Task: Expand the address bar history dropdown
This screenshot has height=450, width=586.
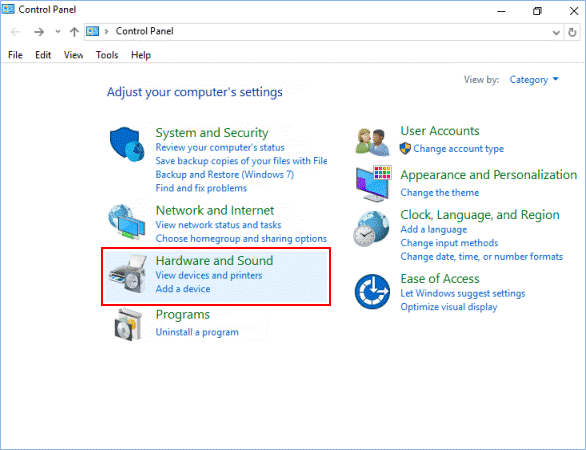Action: (556, 33)
